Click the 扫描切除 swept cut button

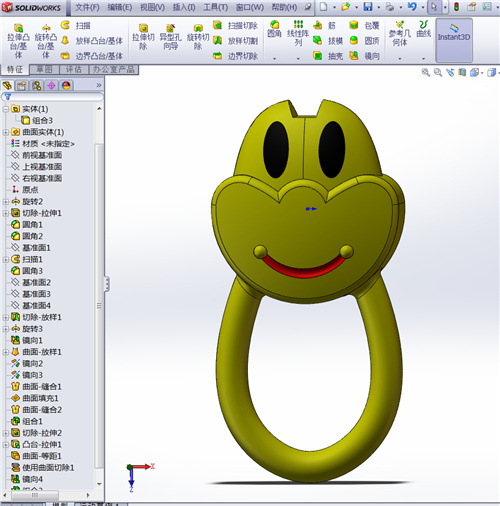[x=235, y=25]
